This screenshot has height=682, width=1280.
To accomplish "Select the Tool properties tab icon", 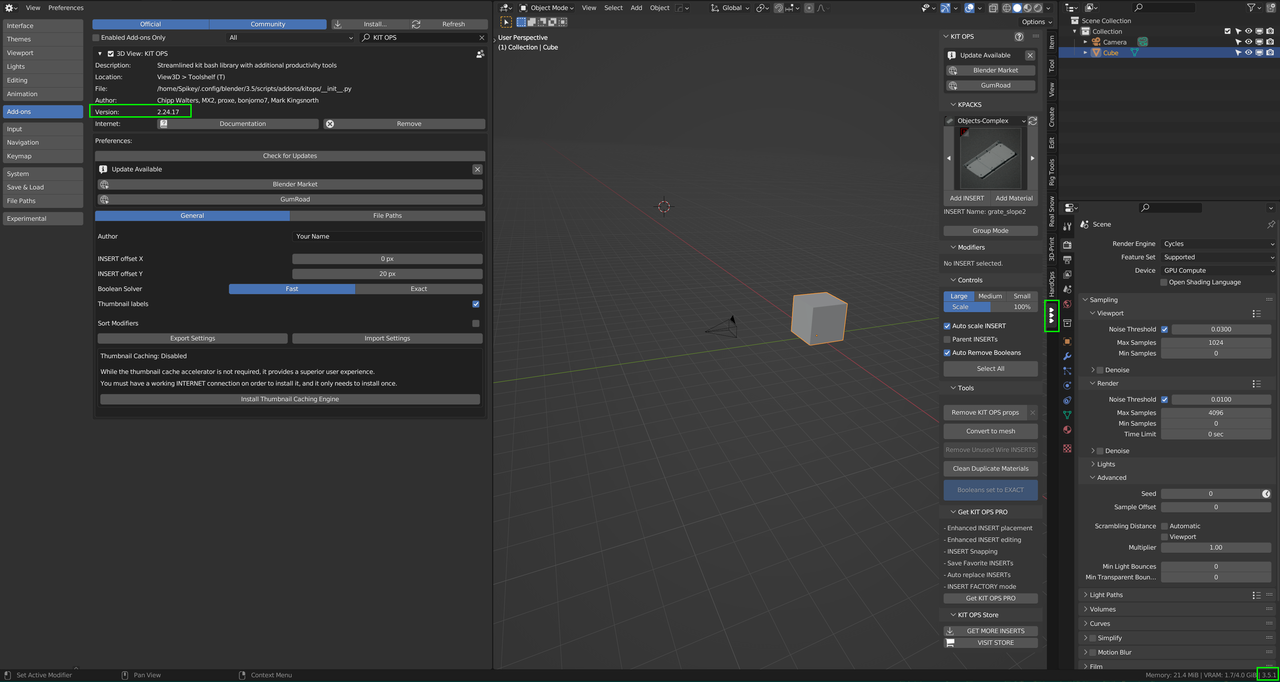I will 1067,227.
